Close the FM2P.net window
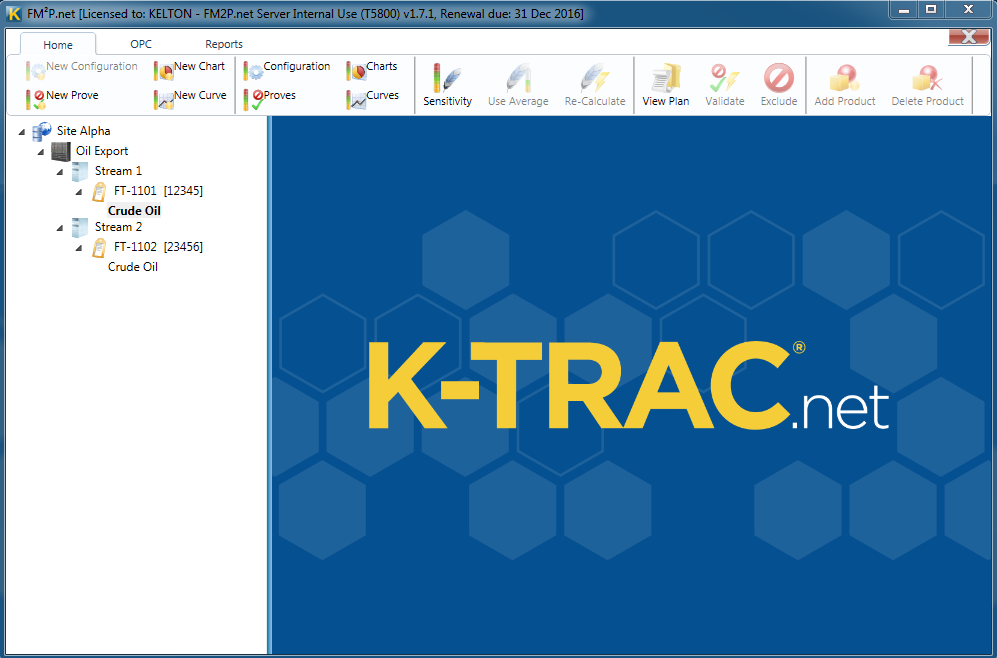This screenshot has height=658, width=997. tap(968, 10)
